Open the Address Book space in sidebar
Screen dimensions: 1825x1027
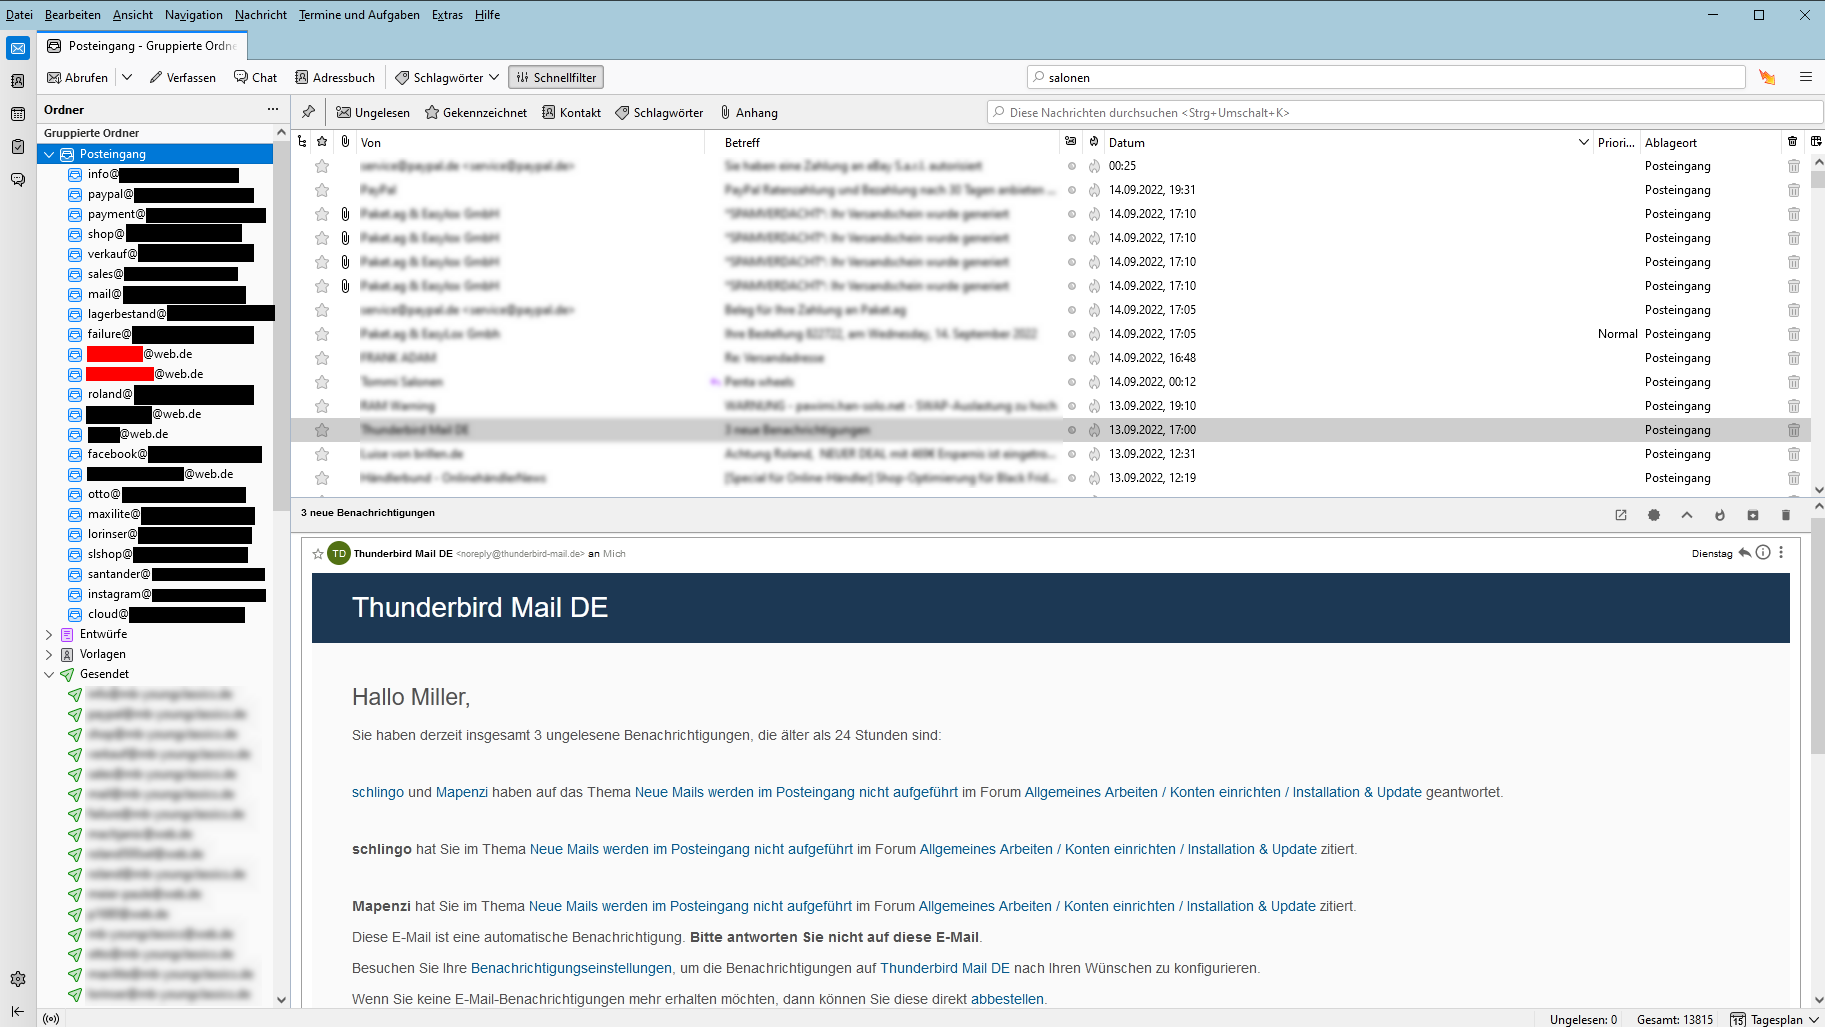[x=18, y=81]
